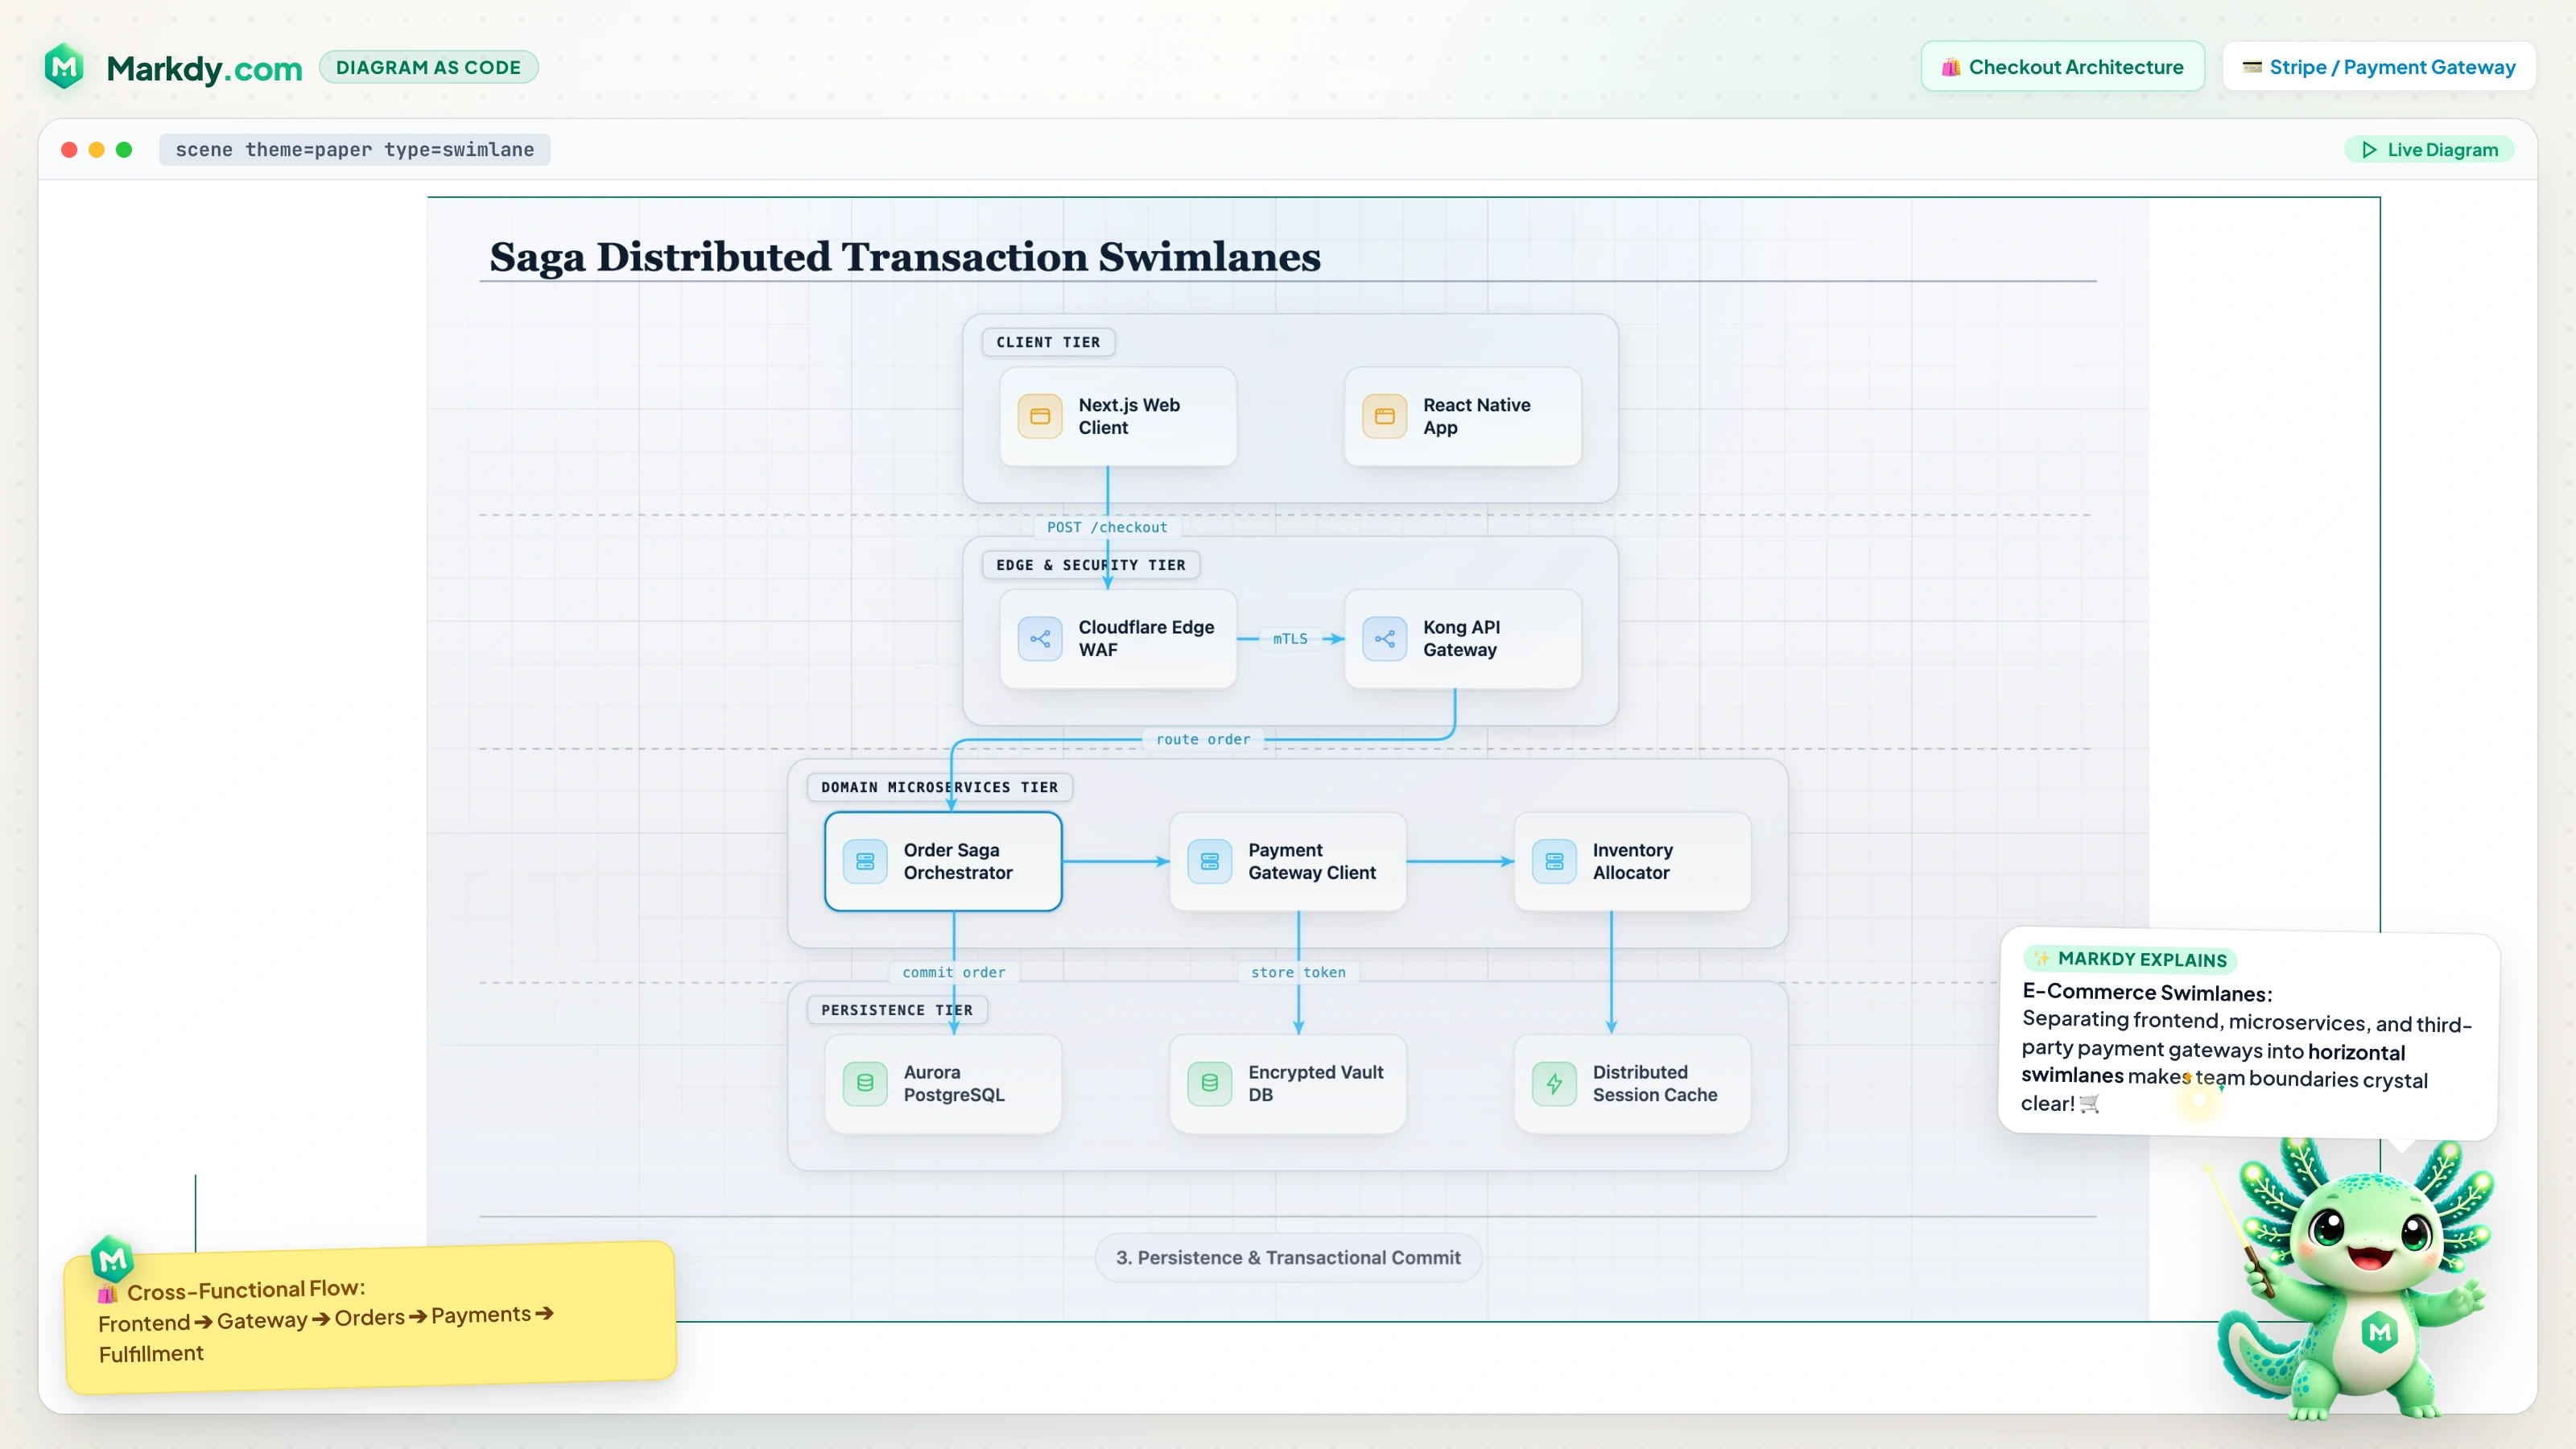Screen dimensions: 2576x1449
Task: Click the commit order edge label
Action: pyautogui.click(x=954, y=972)
